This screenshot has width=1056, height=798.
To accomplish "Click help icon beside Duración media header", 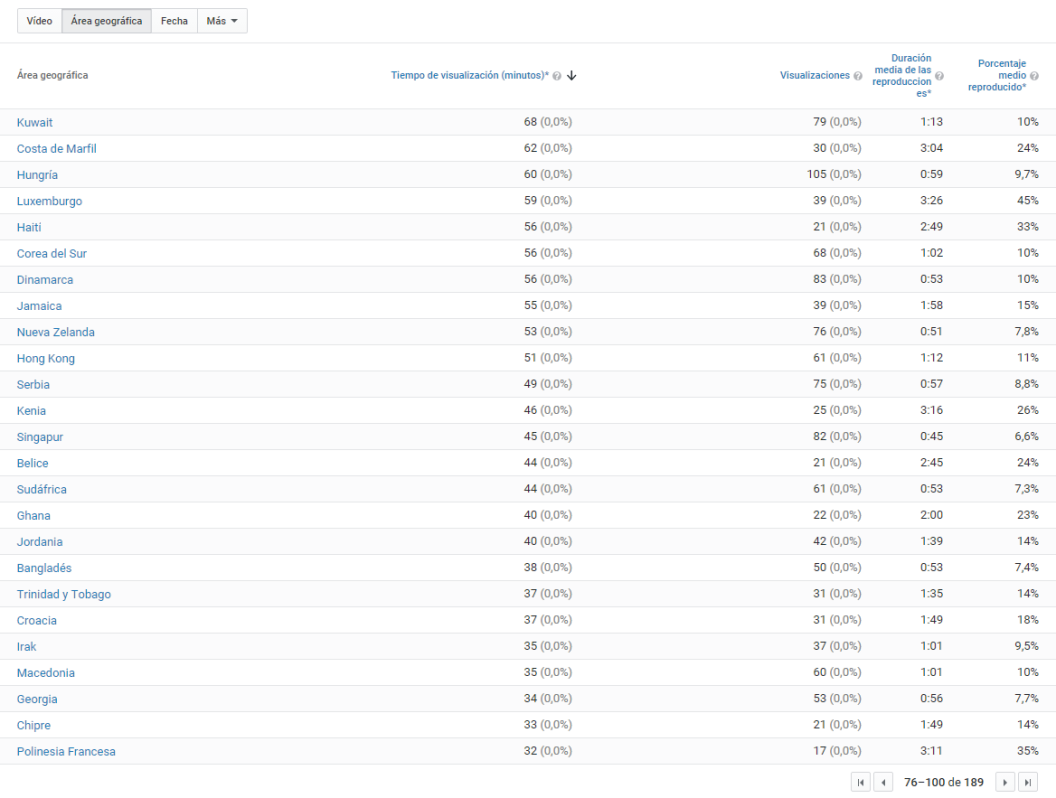I will click(x=938, y=76).
